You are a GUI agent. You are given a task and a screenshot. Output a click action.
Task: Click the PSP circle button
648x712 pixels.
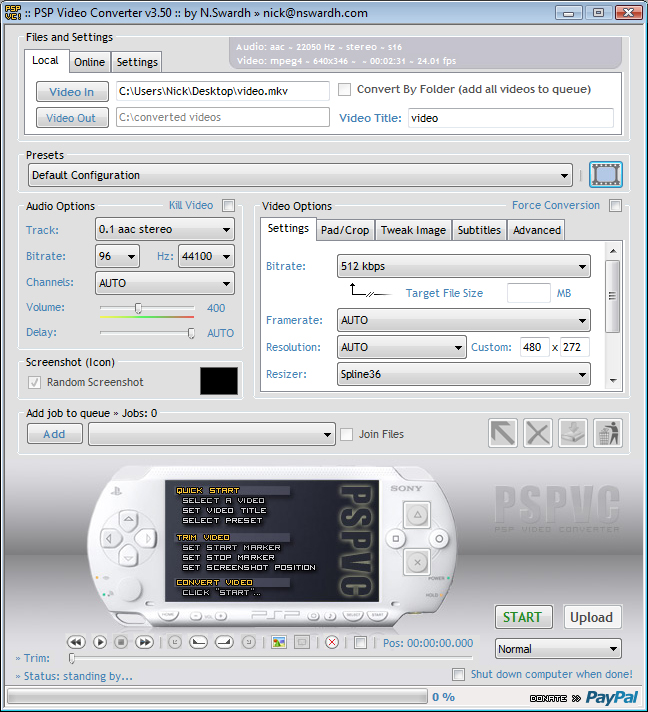coord(439,539)
